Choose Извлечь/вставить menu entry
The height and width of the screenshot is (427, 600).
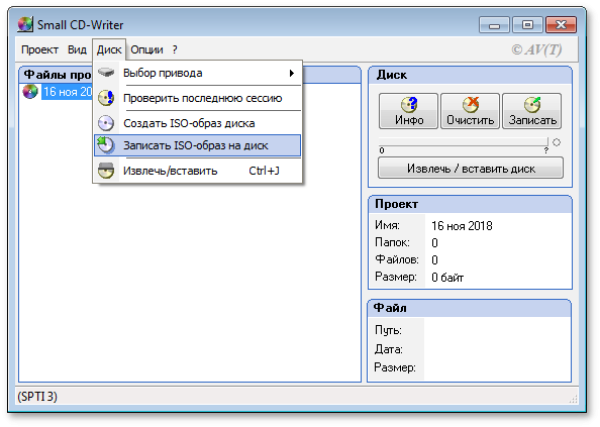click(197, 171)
